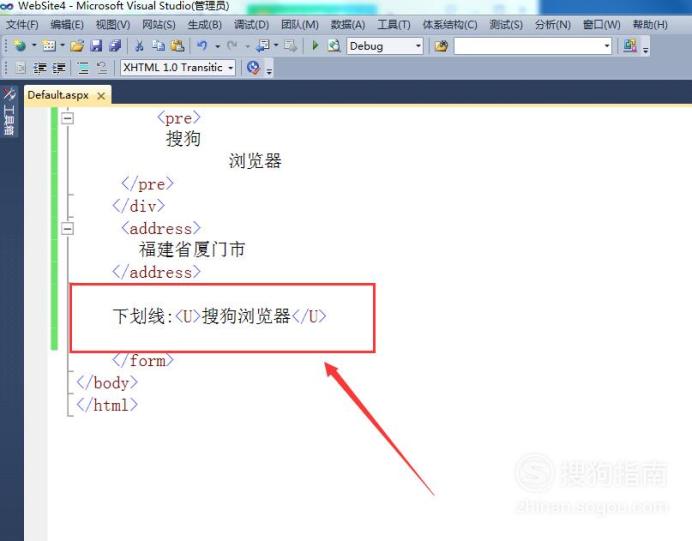The width and height of the screenshot is (692, 541).
Task: Click the Paste clipboard icon
Action: coord(177,45)
